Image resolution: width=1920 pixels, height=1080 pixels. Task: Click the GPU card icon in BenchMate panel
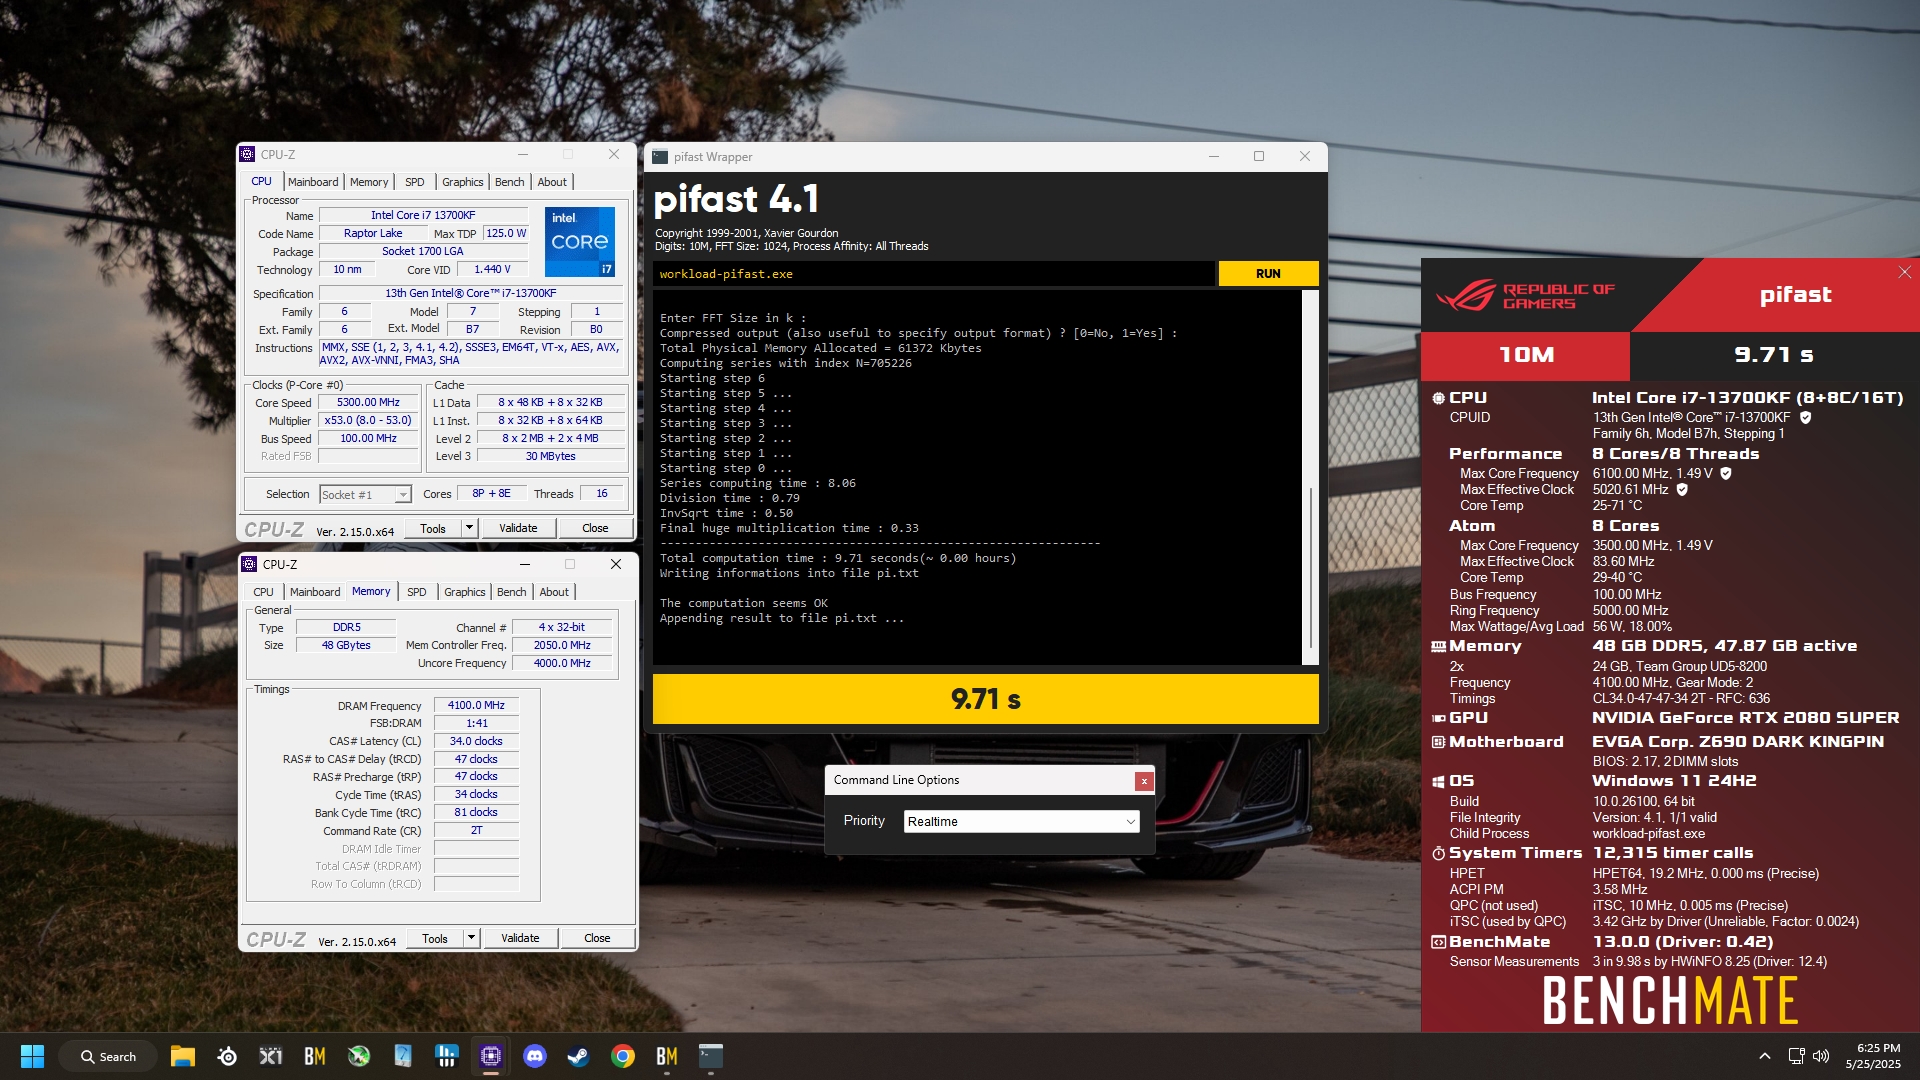tap(1438, 718)
